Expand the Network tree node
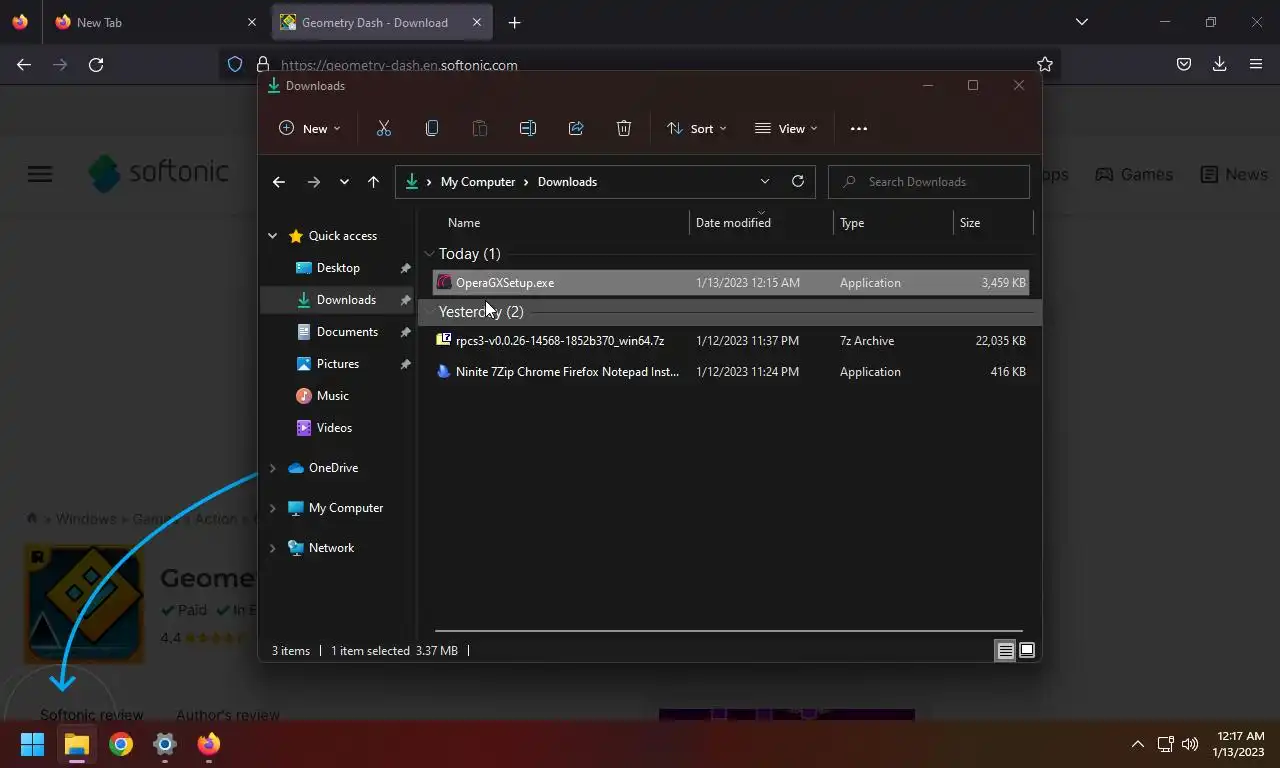This screenshot has width=1280, height=768. click(272, 548)
